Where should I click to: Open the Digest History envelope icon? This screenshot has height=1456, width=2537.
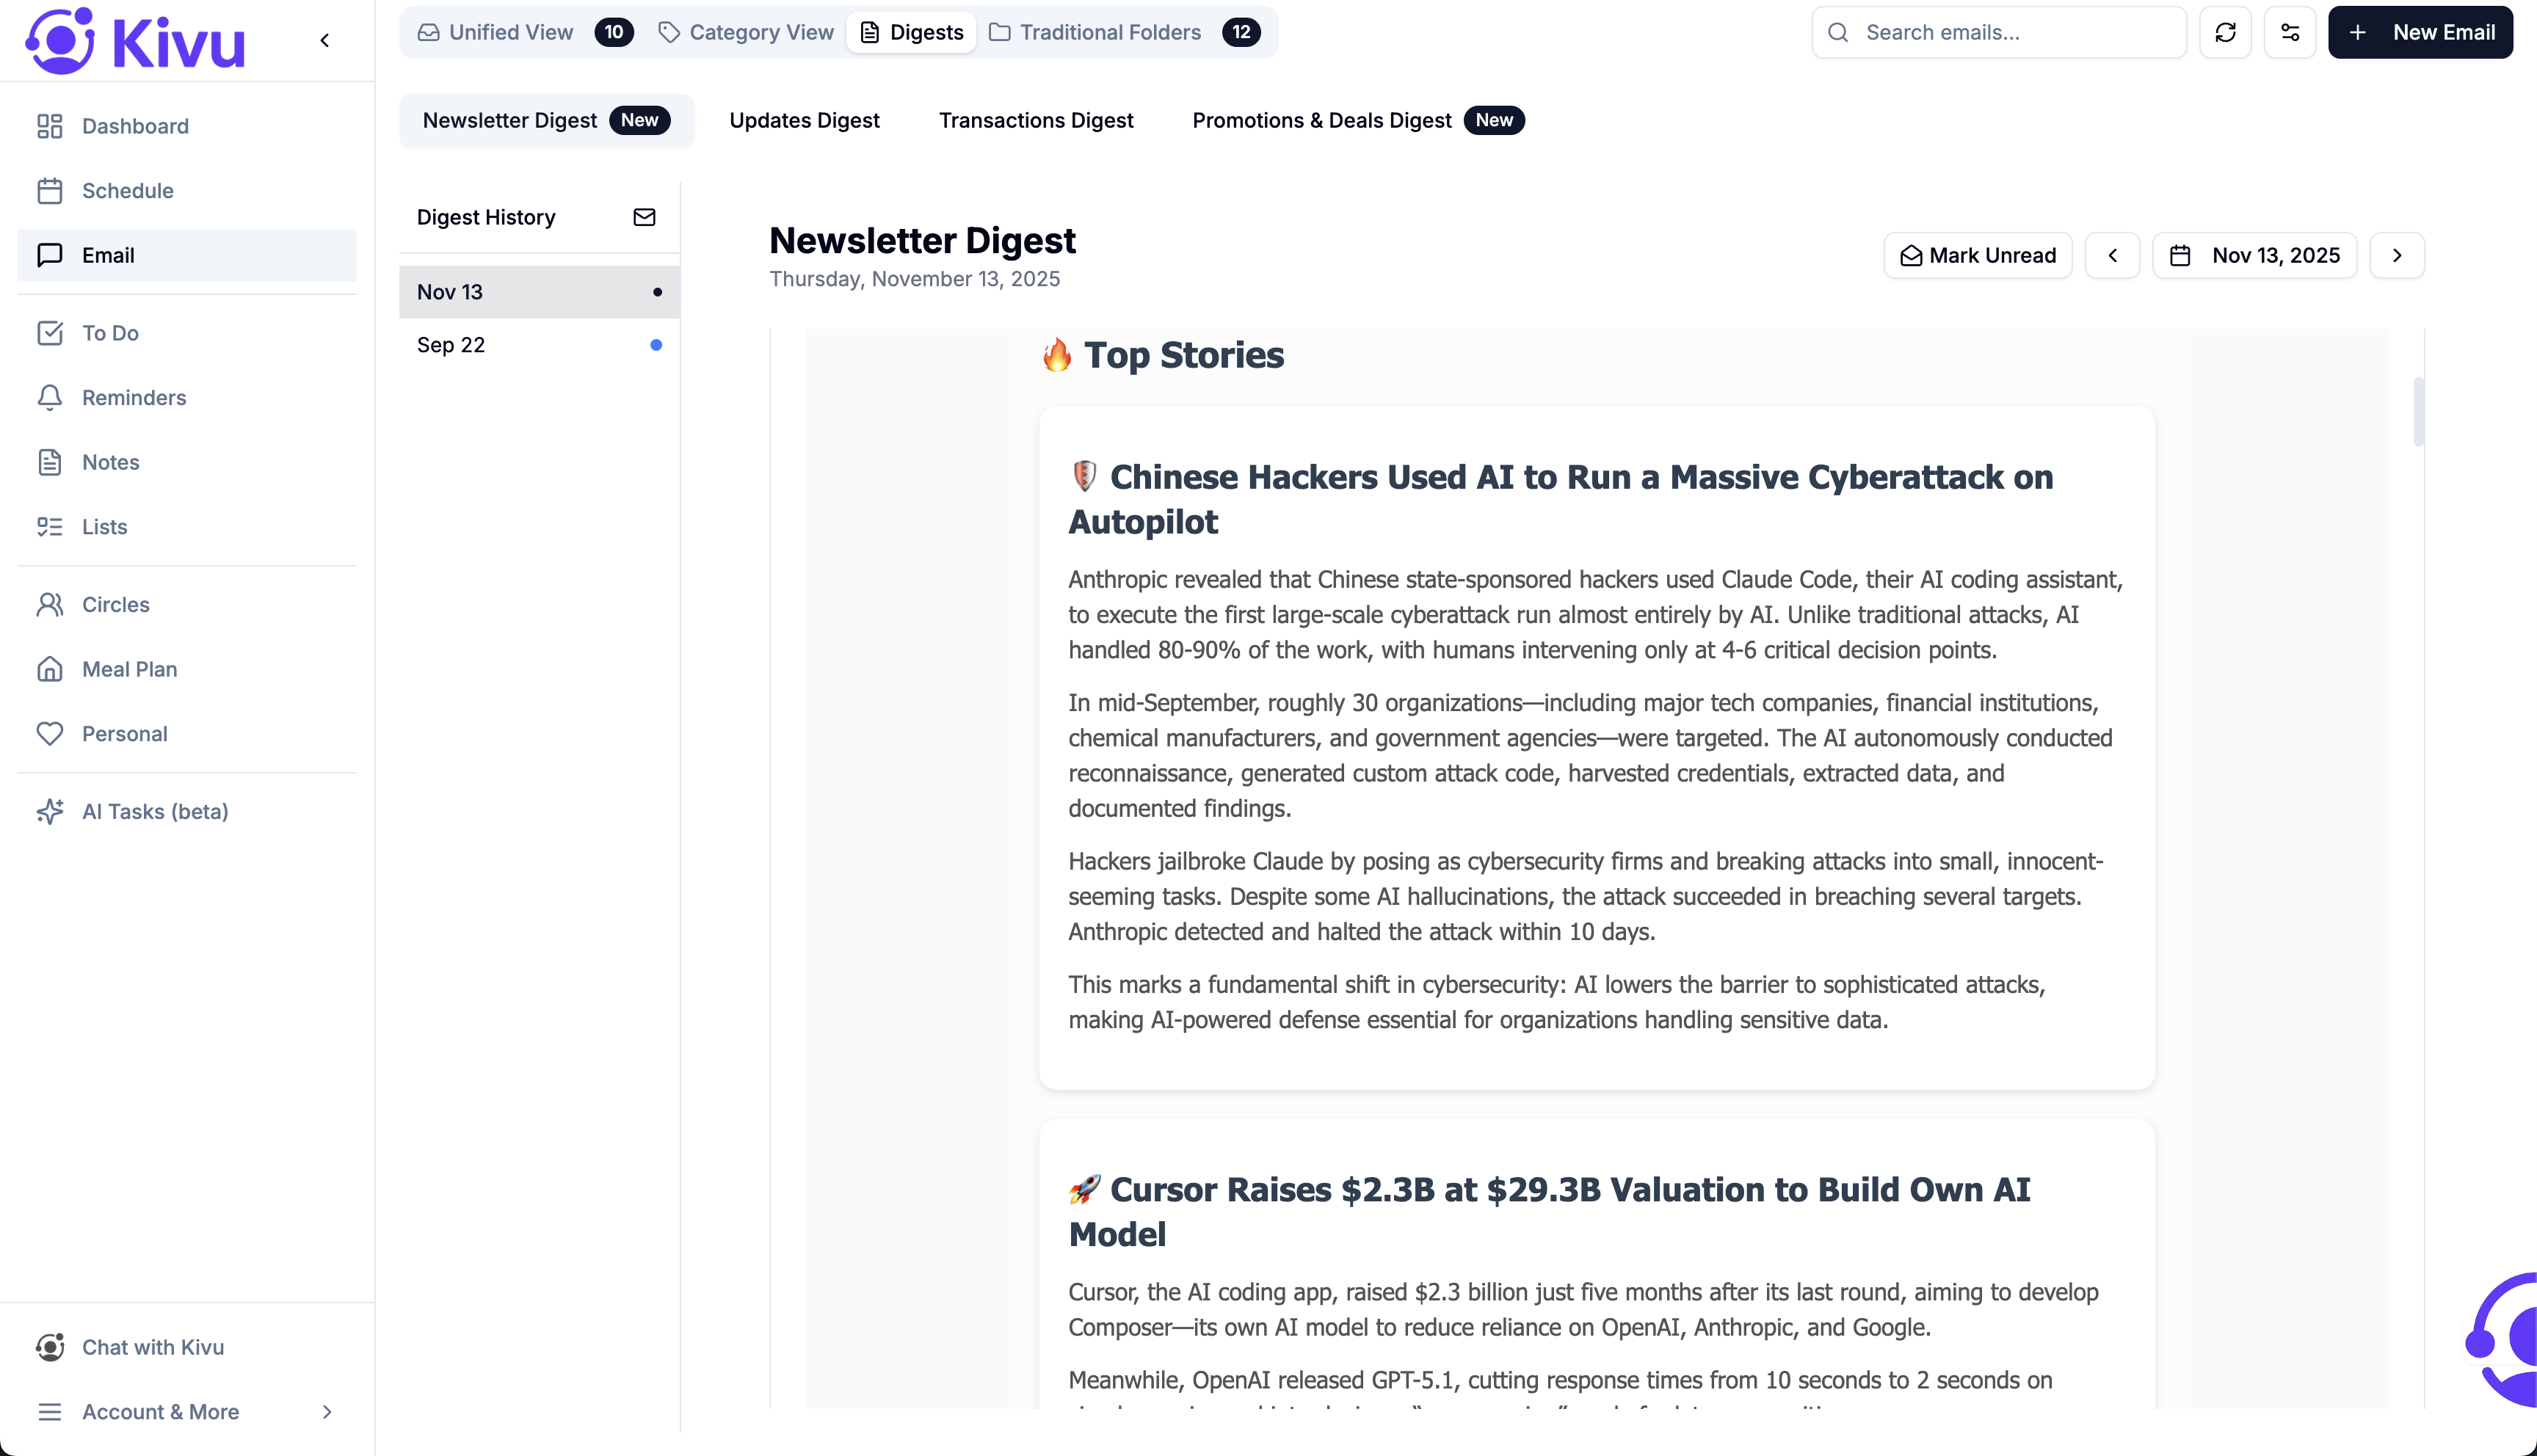click(645, 217)
